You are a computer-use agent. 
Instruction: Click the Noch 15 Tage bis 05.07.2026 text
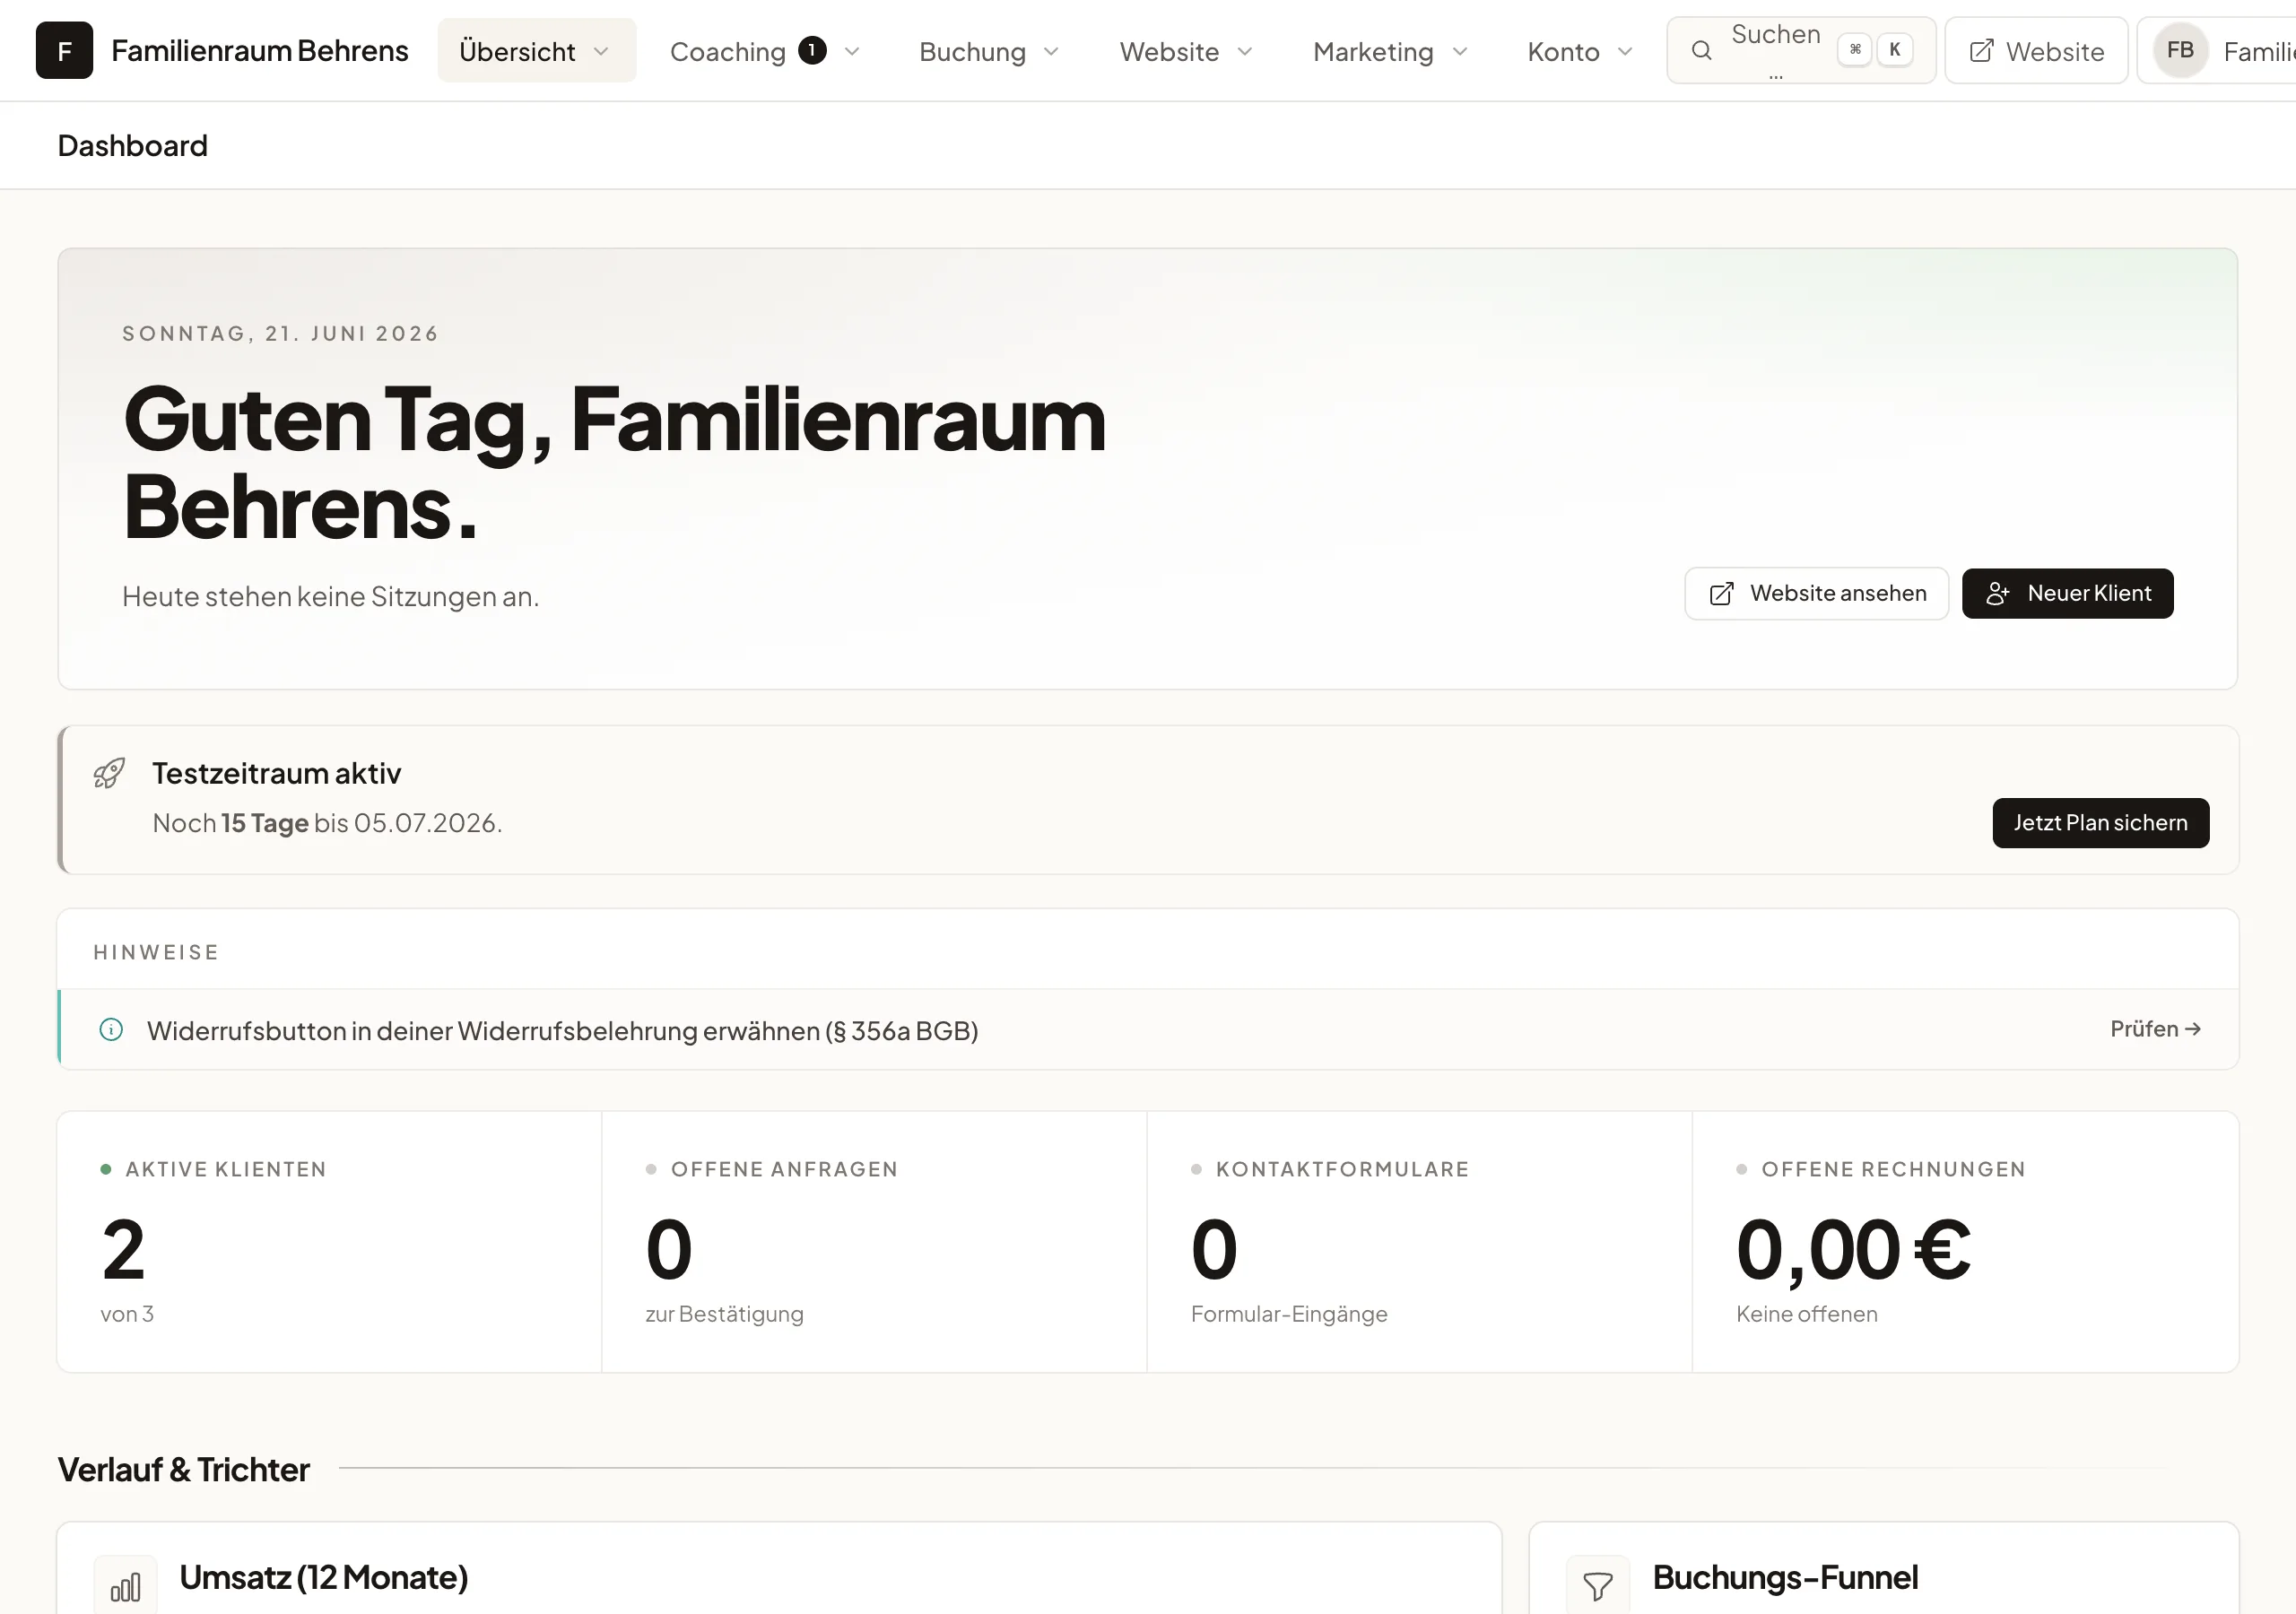click(x=327, y=823)
